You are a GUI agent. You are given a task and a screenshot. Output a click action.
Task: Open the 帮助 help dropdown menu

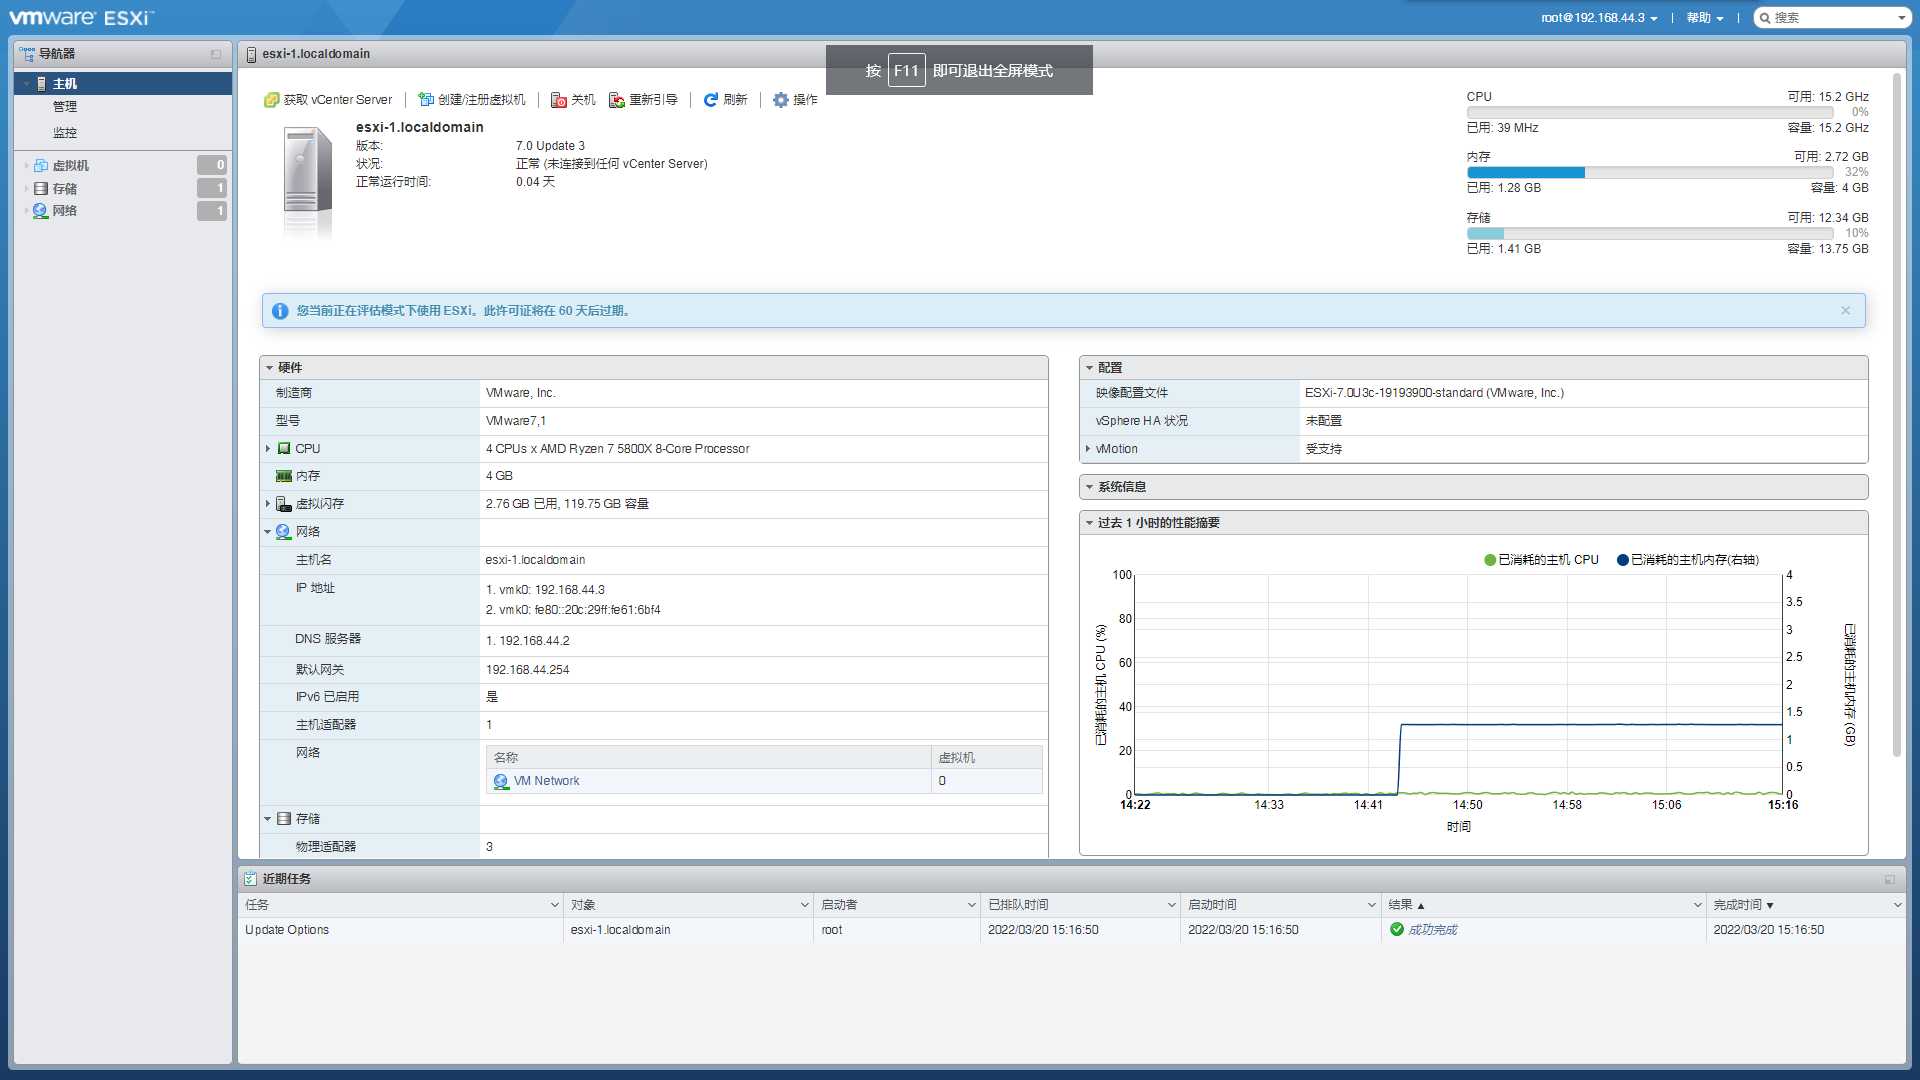click(1705, 18)
